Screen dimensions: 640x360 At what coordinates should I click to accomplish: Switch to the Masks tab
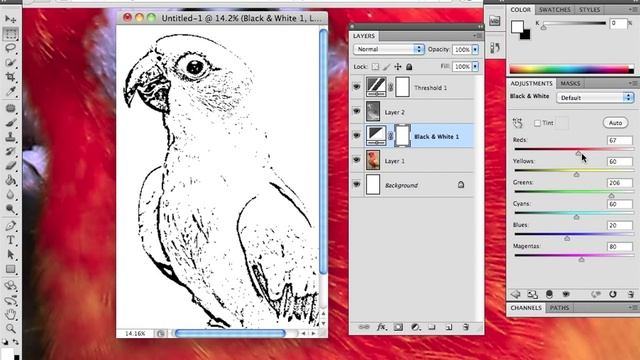pyautogui.click(x=570, y=83)
